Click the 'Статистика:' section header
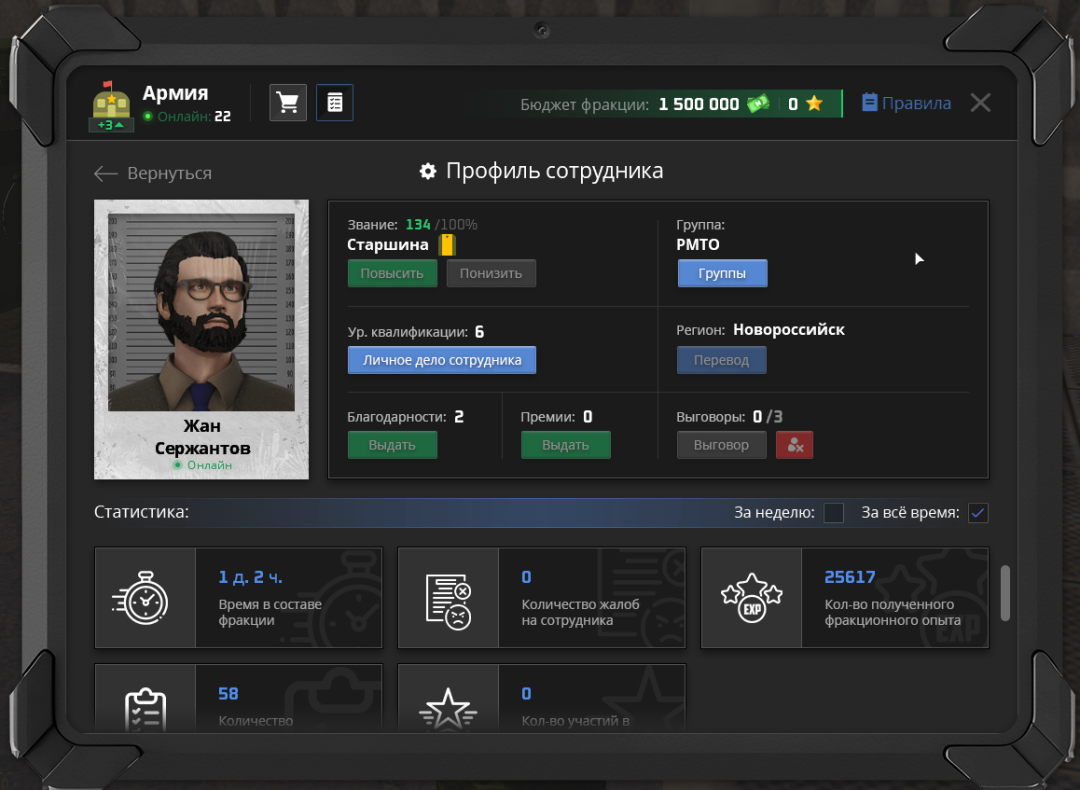Image resolution: width=1080 pixels, height=790 pixels. coord(141,512)
